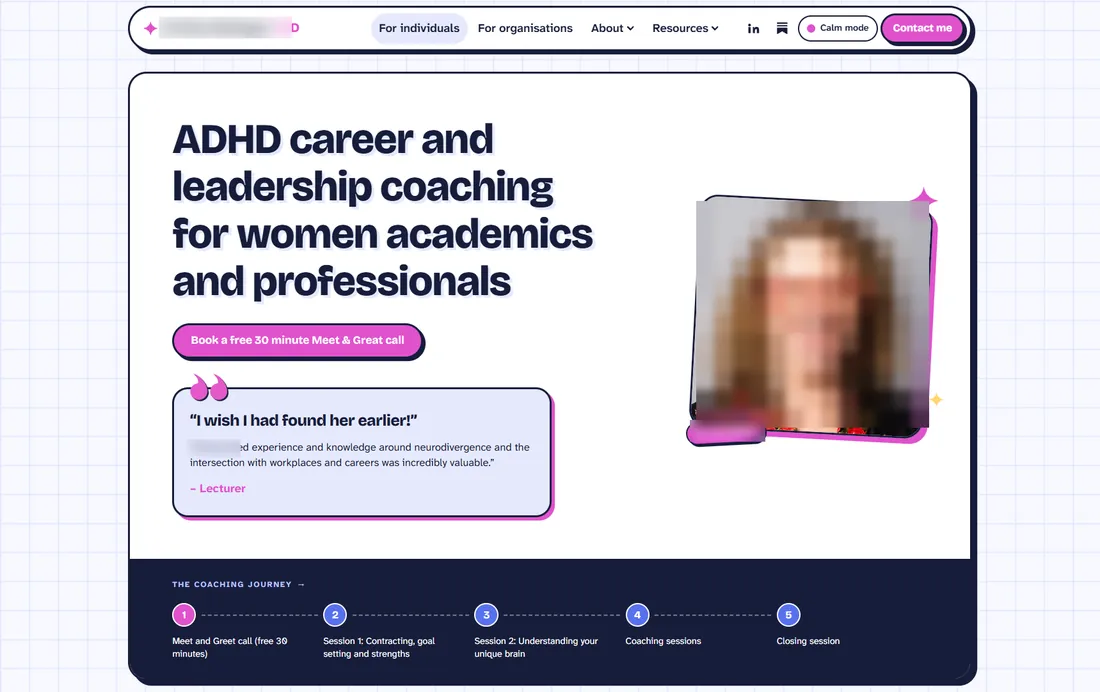Click the Substack bookmark icon in navbar
The width and height of the screenshot is (1100, 692).
pos(782,28)
